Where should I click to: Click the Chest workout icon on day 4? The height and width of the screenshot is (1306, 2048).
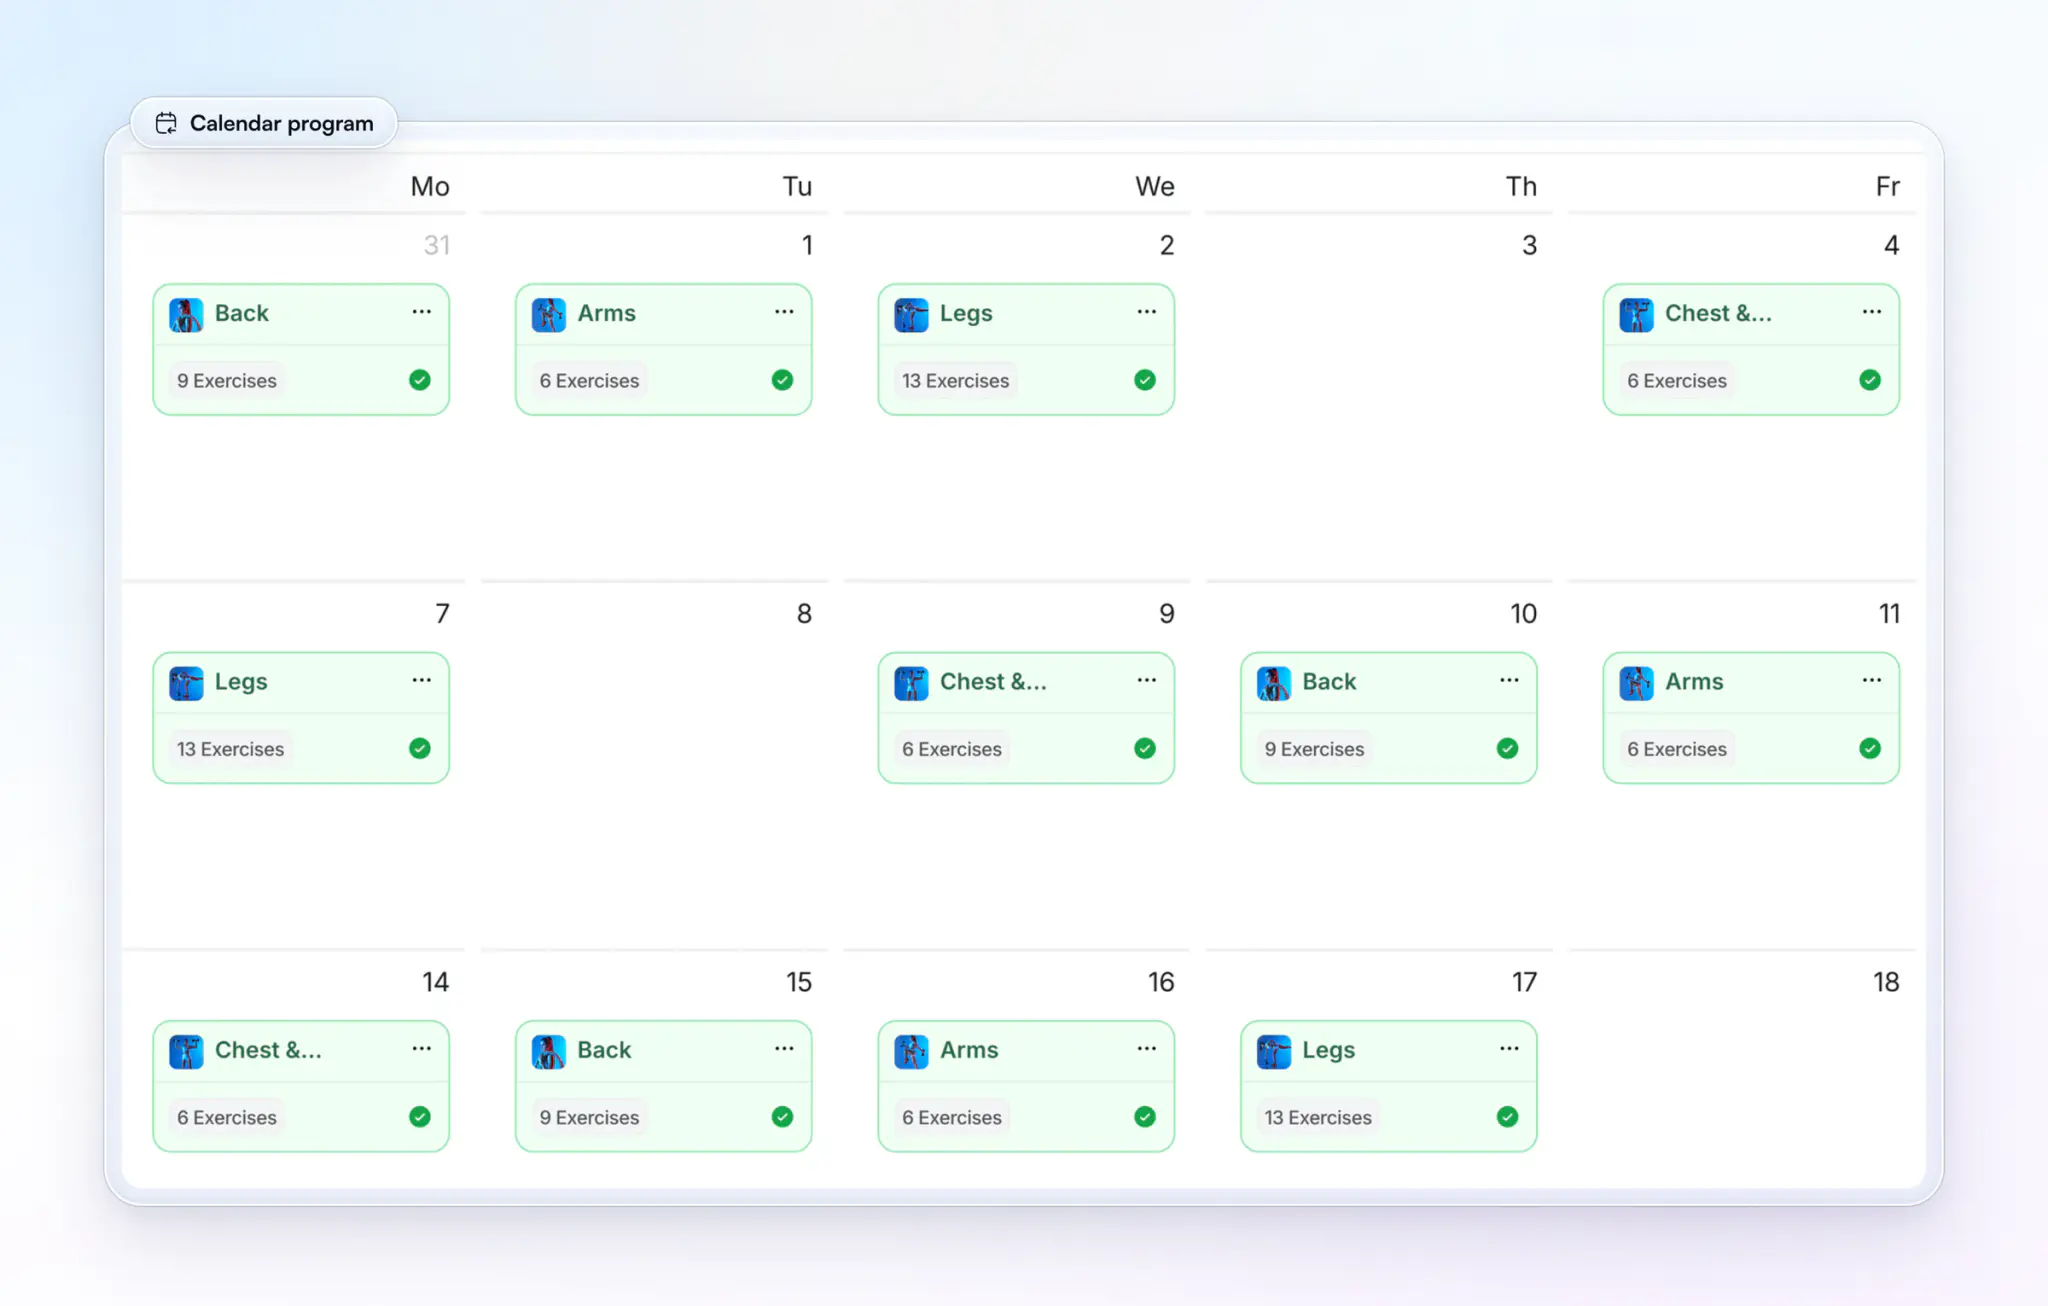[x=1636, y=315]
